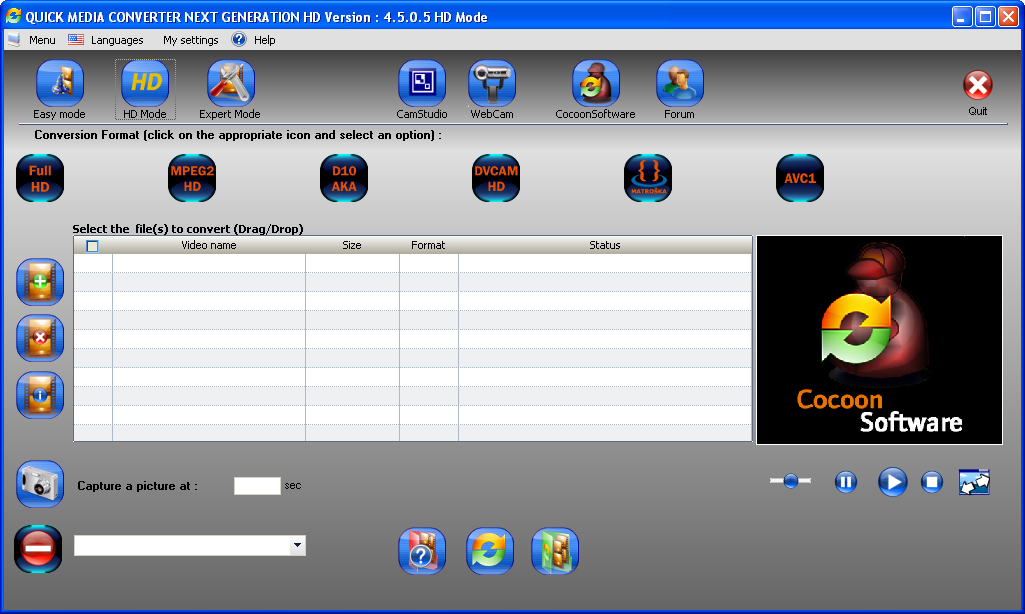Sort by the Size column header
The height and width of the screenshot is (614, 1025).
[x=352, y=245]
